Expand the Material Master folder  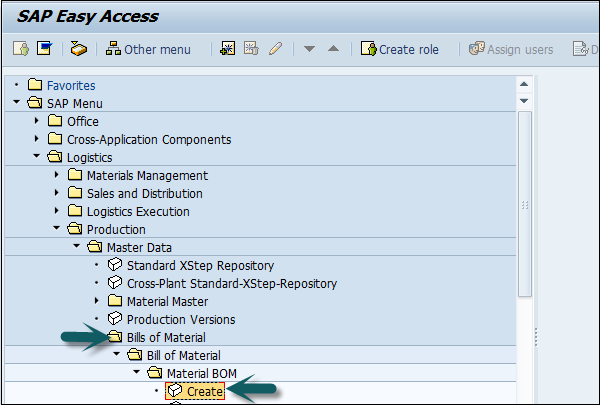pyautogui.click(x=97, y=301)
